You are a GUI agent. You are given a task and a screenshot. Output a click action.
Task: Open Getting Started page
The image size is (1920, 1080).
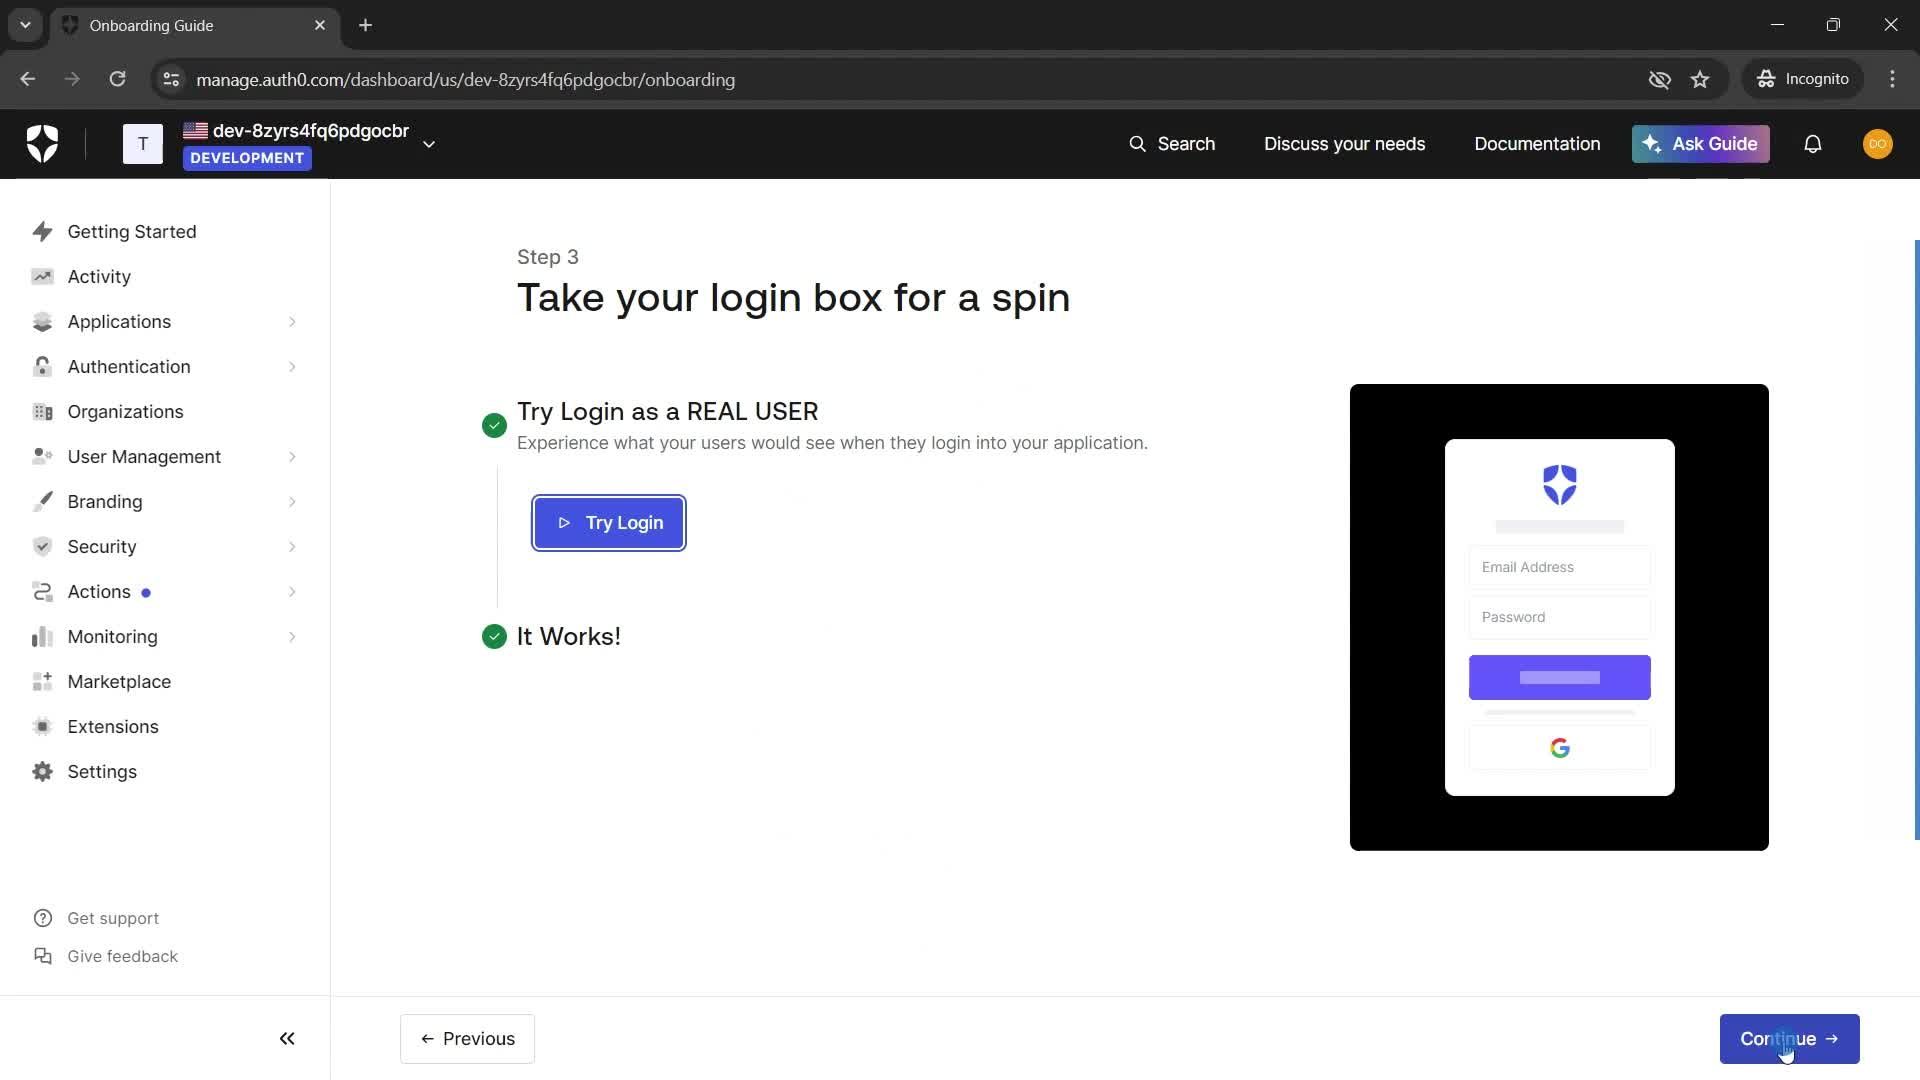click(132, 232)
